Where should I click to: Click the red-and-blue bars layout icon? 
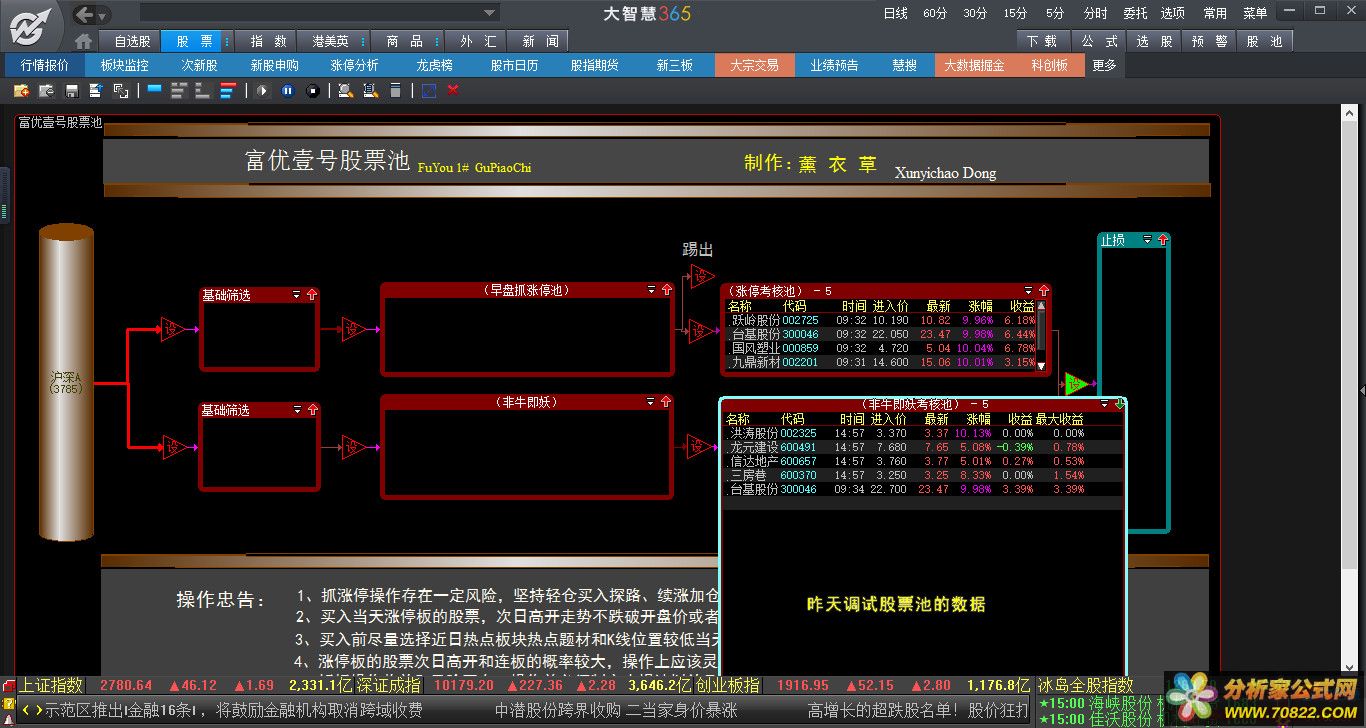227,90
